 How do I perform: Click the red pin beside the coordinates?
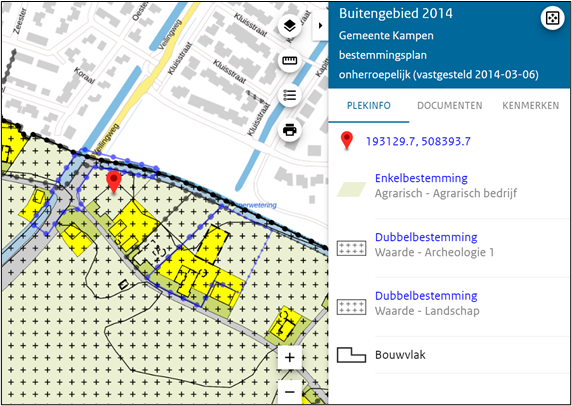(x=347, y=141)
